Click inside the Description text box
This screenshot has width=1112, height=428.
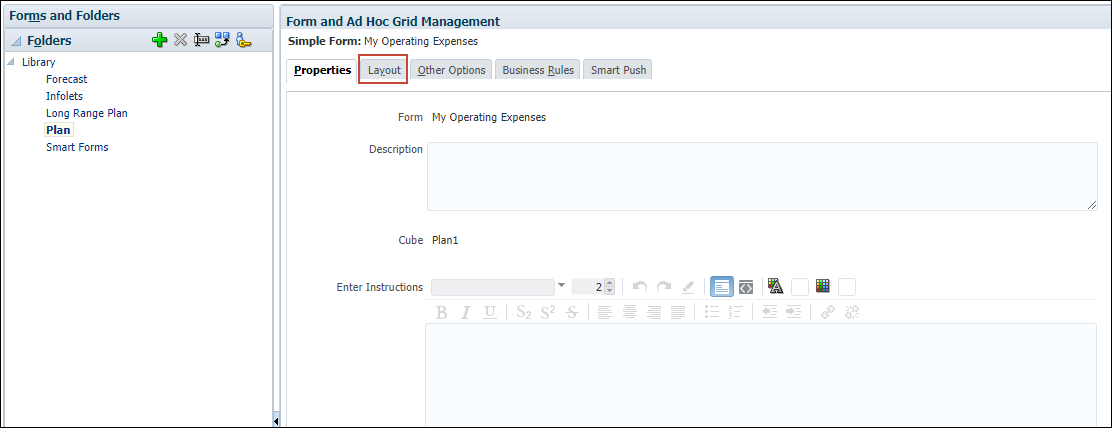(x=762, y=176)
